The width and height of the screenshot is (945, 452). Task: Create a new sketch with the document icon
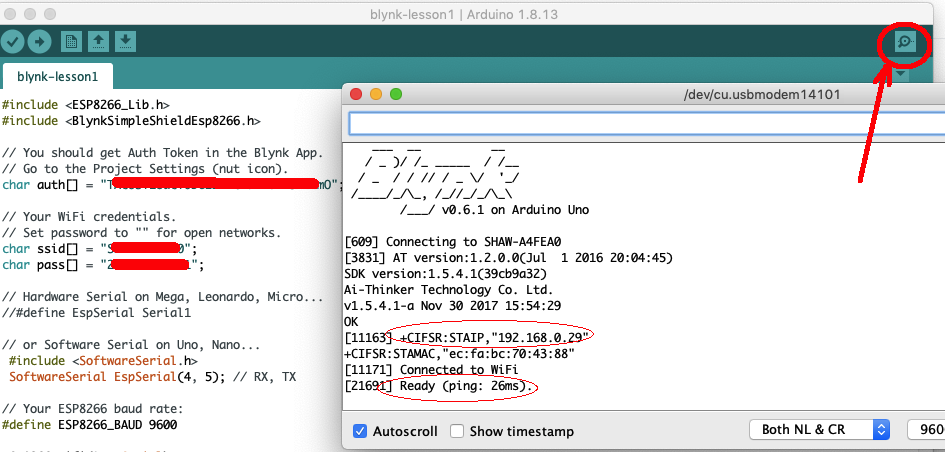tap(72, 42)
